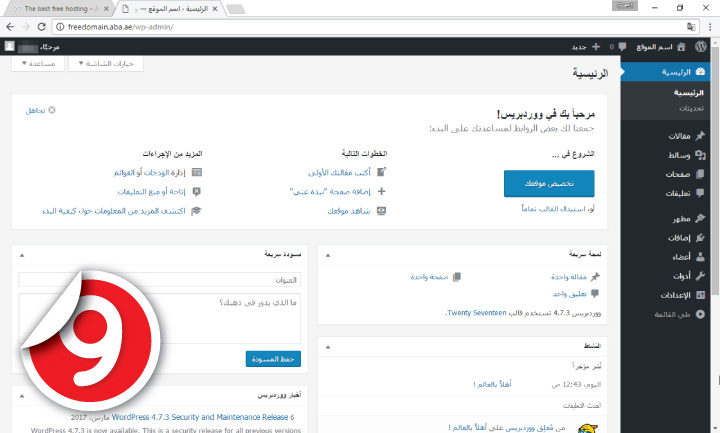
Task: Select Updates (تحديثات) submenu item in sidebar
Action: (x=692, y=108)
